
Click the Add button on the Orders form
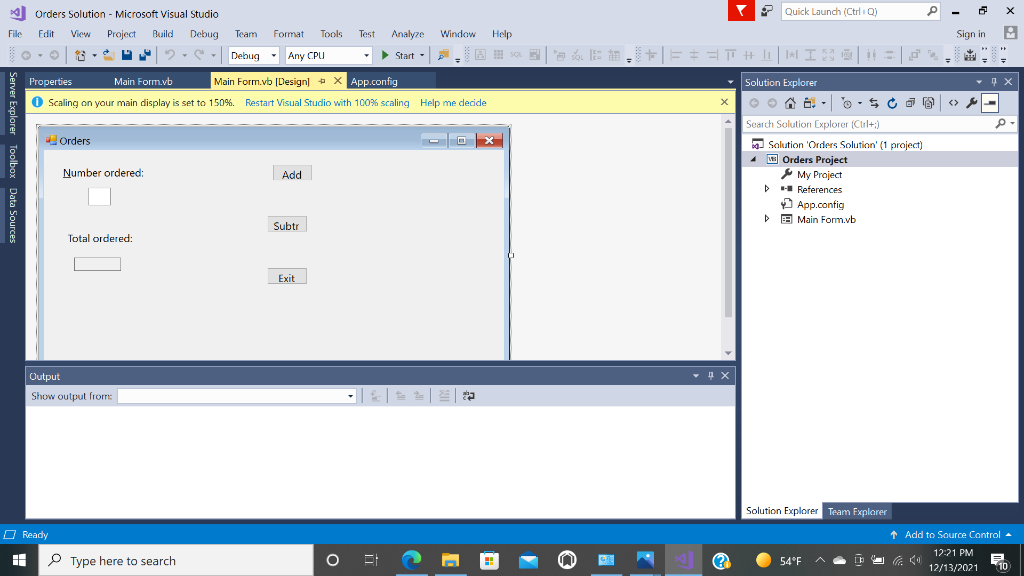(x=292, y=173)
